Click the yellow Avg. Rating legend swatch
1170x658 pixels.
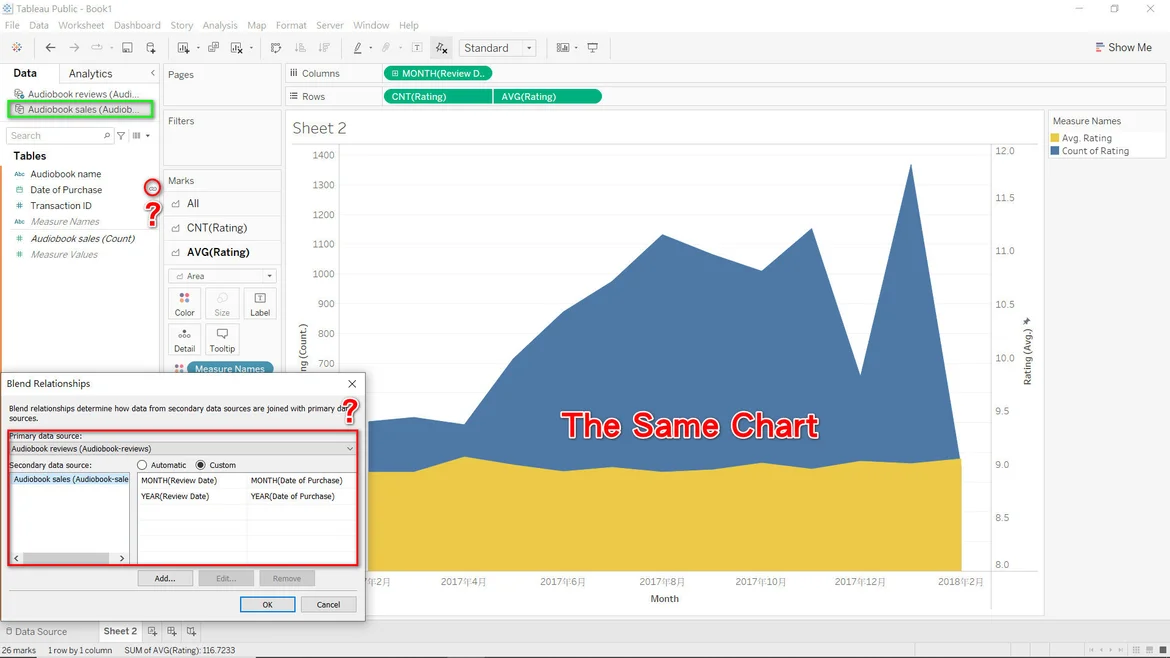click(1055, 138)
